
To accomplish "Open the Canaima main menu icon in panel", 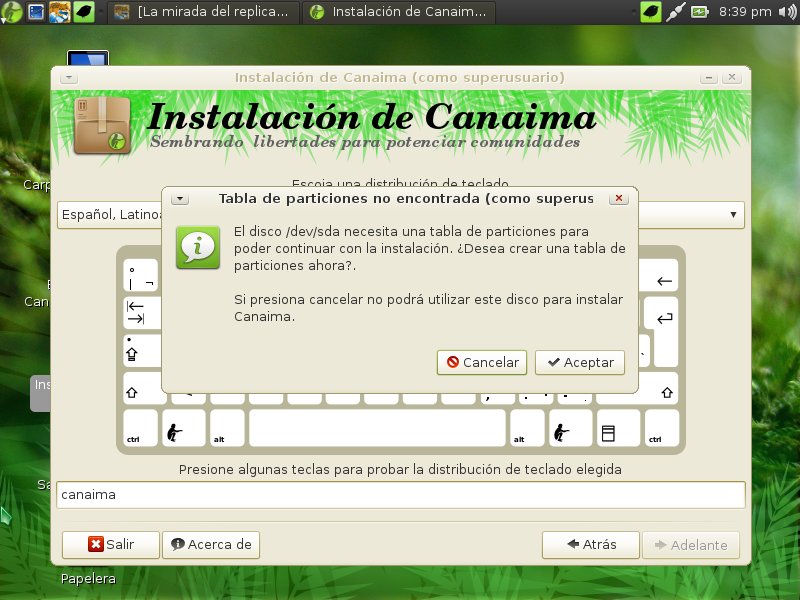I will [x=10, y=12].
